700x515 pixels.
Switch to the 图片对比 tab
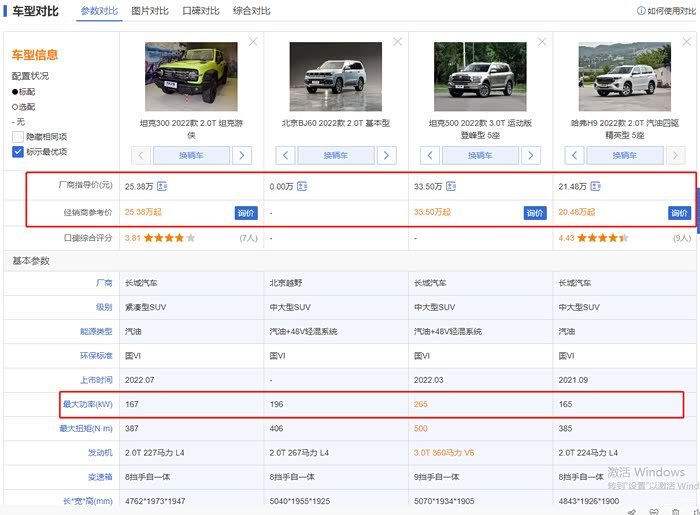pos(150,11)
